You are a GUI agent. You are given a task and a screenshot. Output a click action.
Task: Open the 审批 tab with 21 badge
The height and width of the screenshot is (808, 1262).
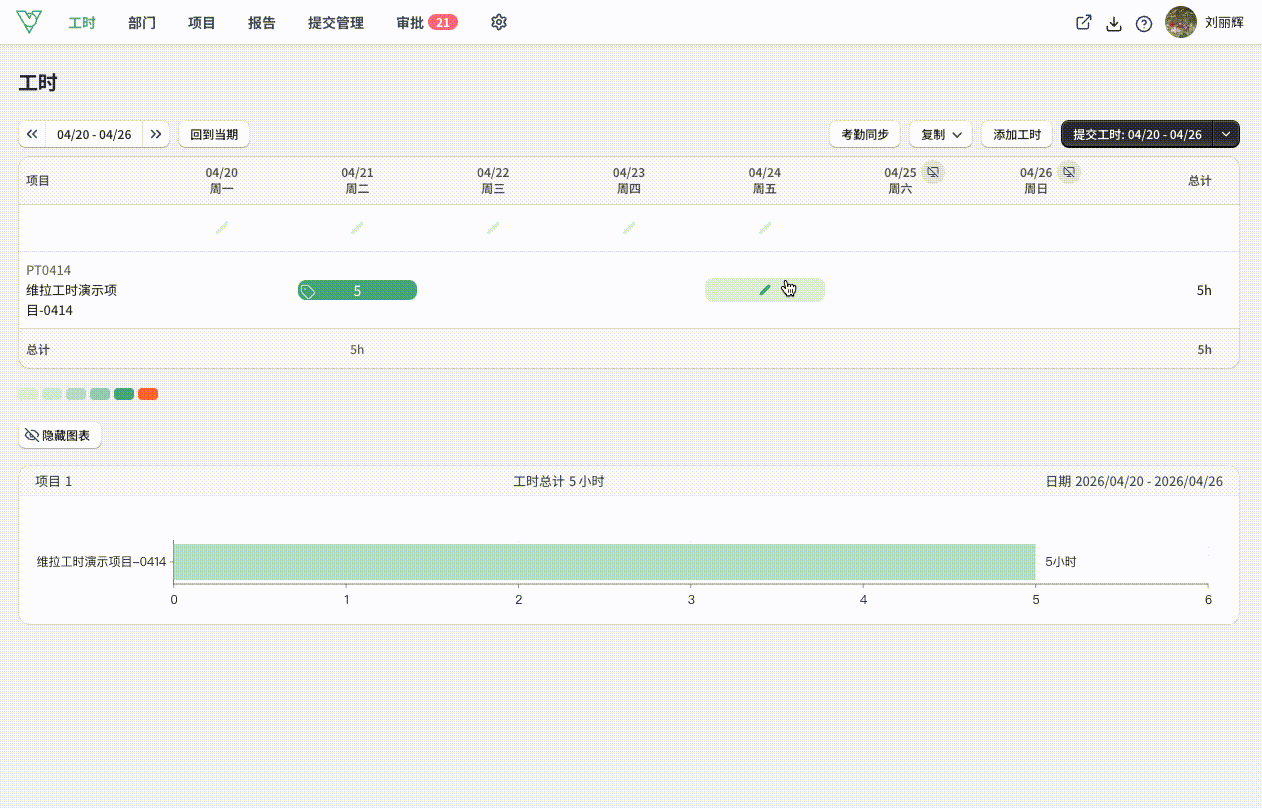point(427,22)
